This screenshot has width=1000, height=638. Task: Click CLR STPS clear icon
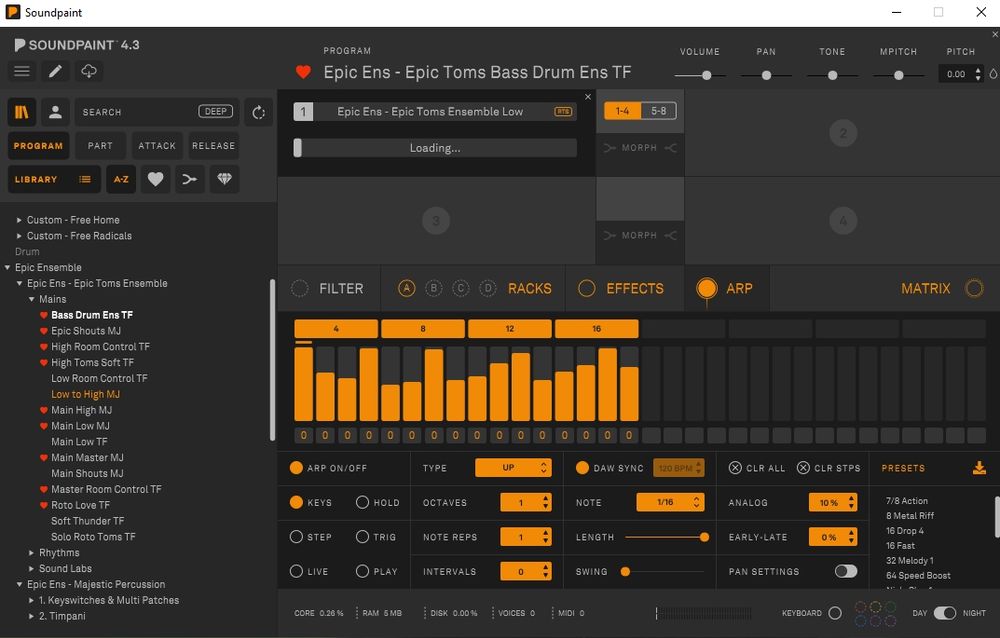tap(803, 468)
